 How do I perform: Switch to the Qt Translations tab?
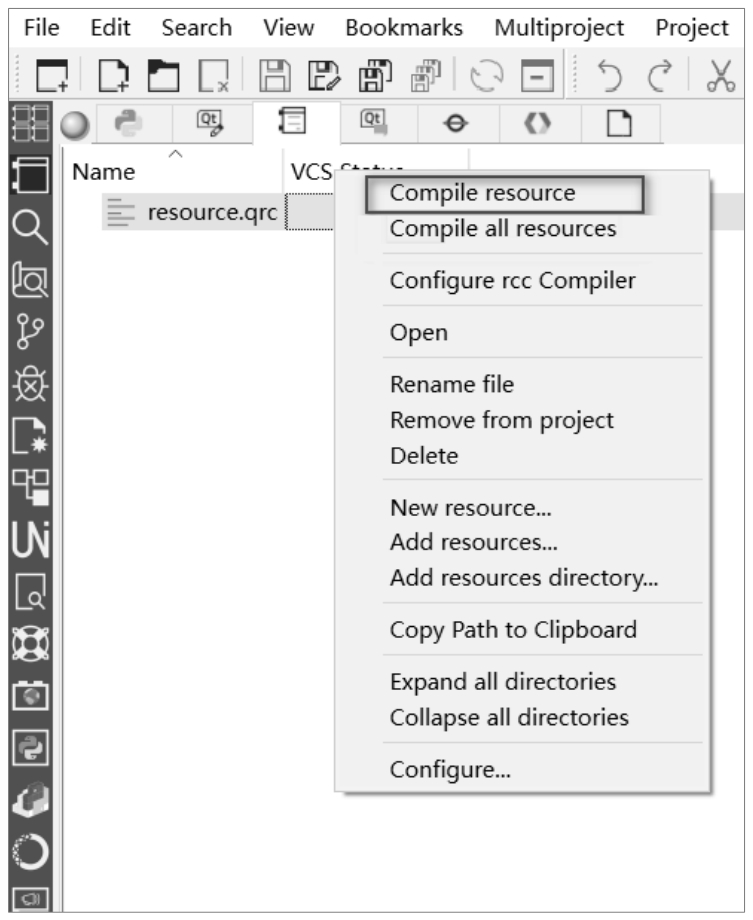coord(374,123)
